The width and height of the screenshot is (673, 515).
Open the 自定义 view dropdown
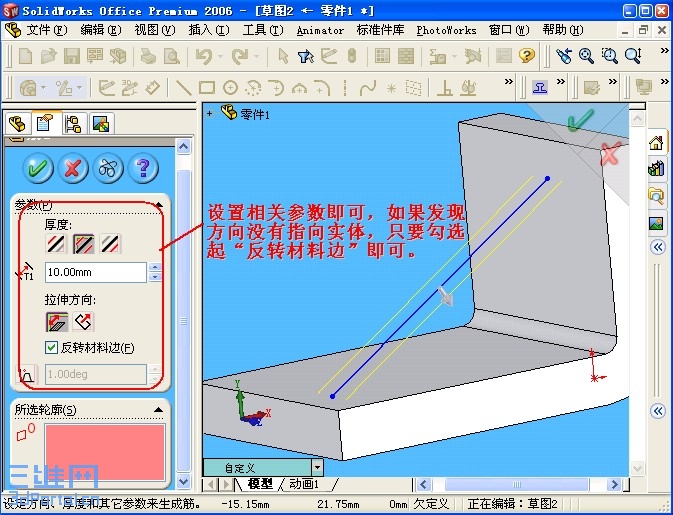click(318, 467)
